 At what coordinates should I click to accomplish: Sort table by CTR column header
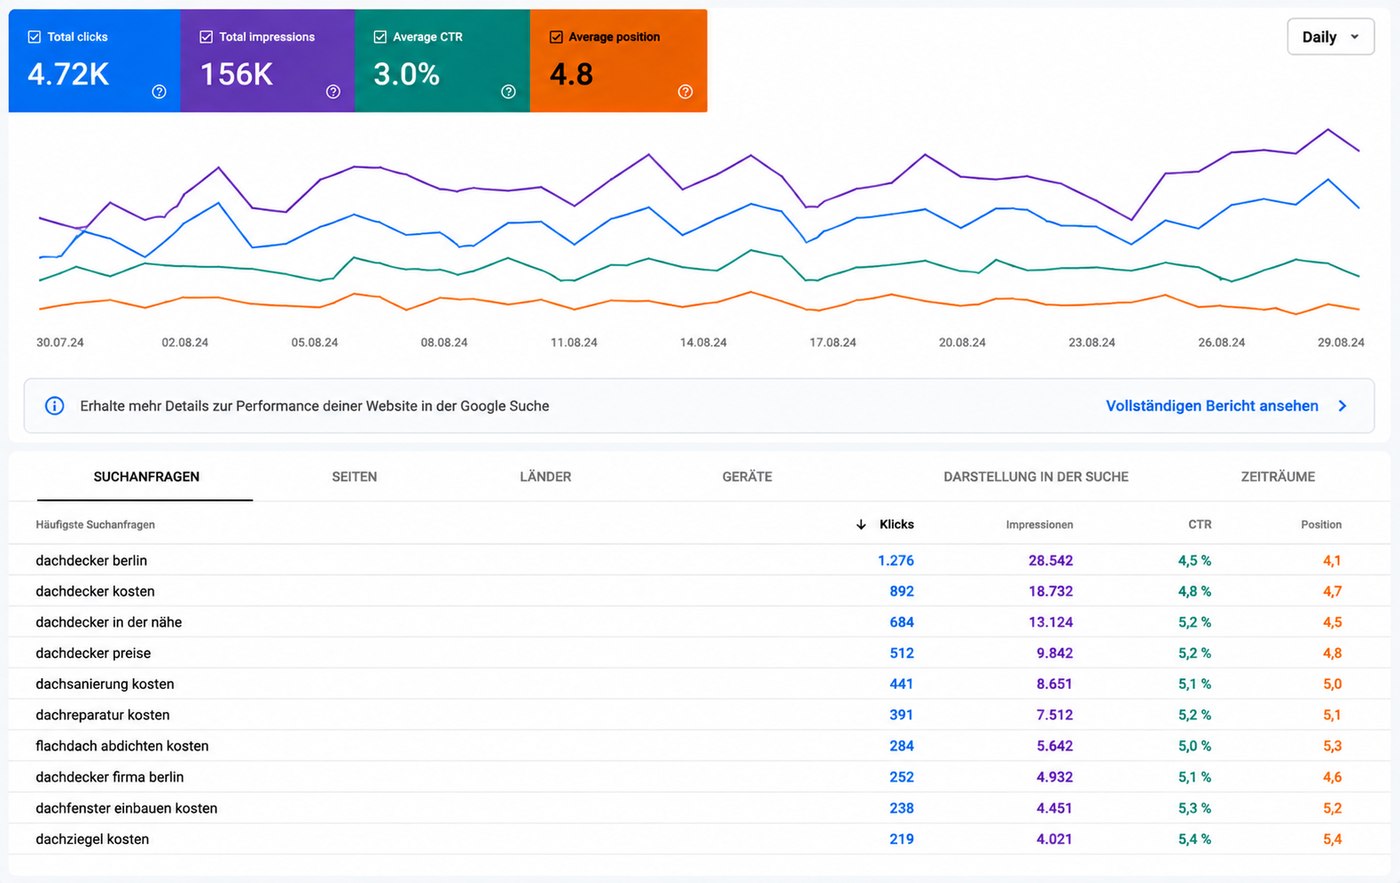pyautogui.click(x=1200, y=525)
